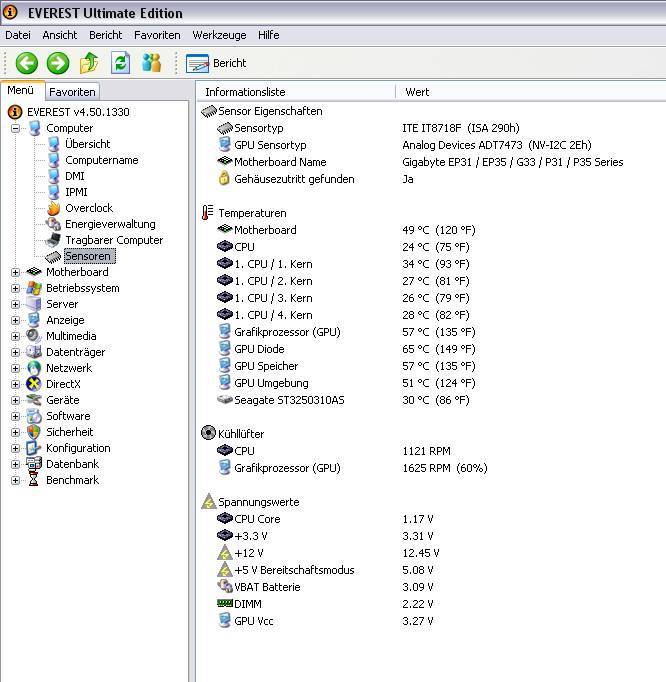Image resolution: width=666 pixels, height=682 pixels.
Task: Go back with the green left arrow
Action: click(x=27, y=64)
